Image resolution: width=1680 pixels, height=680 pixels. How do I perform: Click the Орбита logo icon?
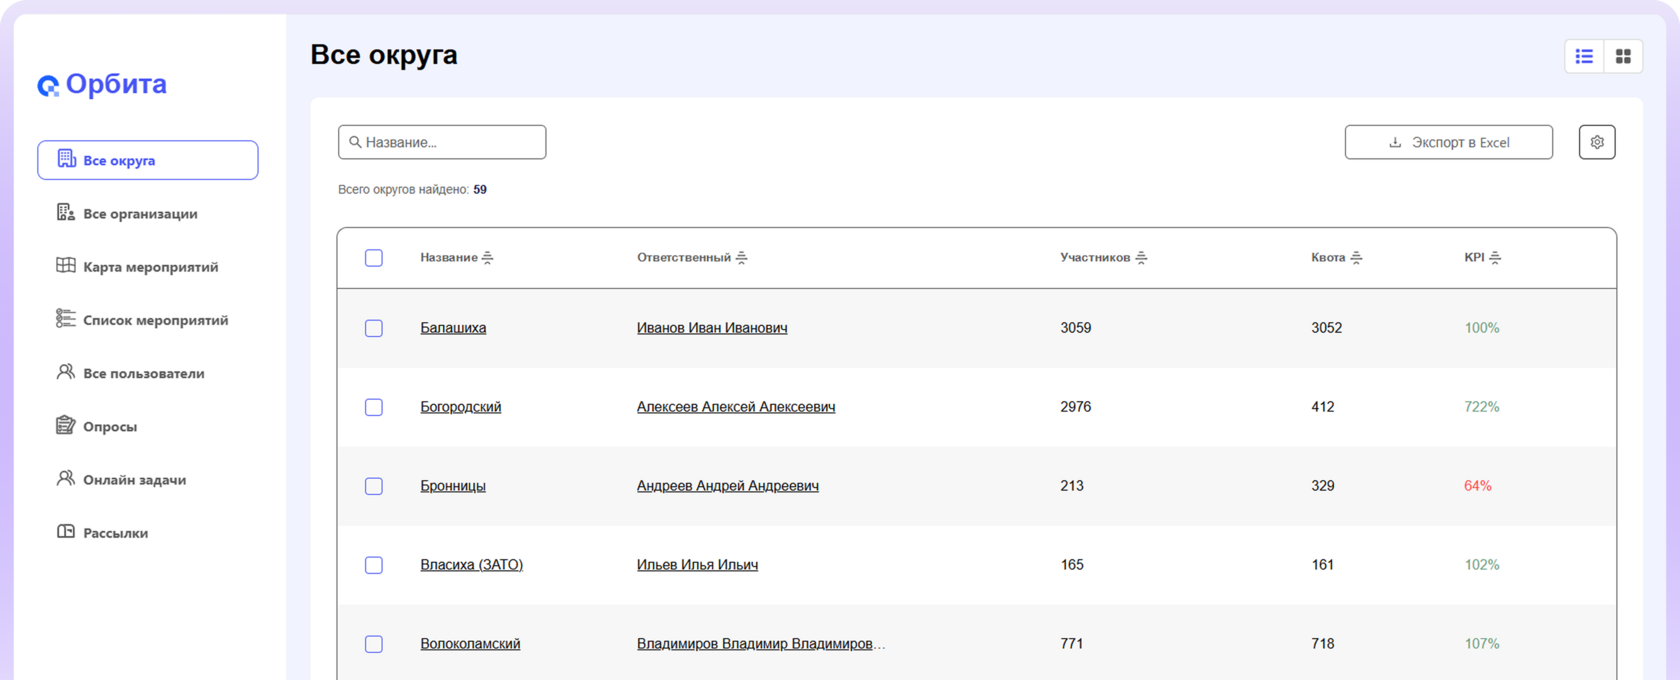[48, 86]
